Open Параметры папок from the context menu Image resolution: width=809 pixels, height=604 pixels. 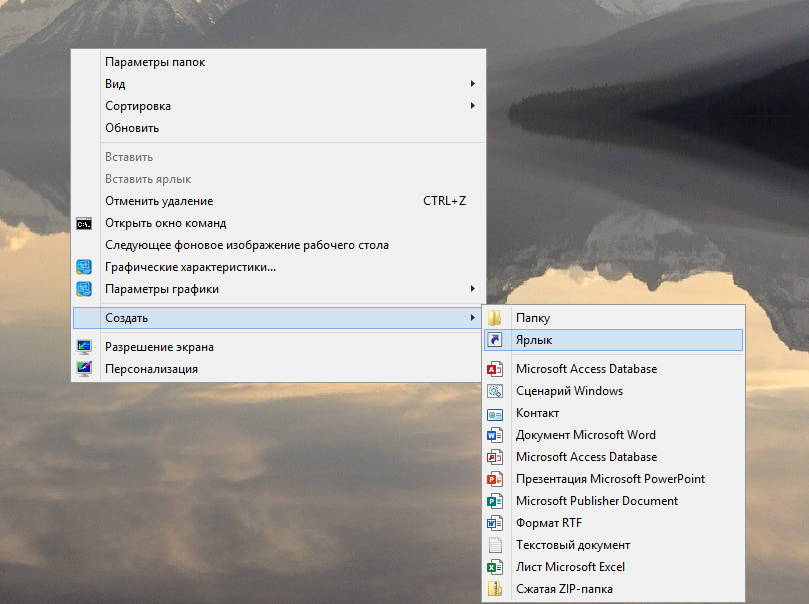point(278,62)
